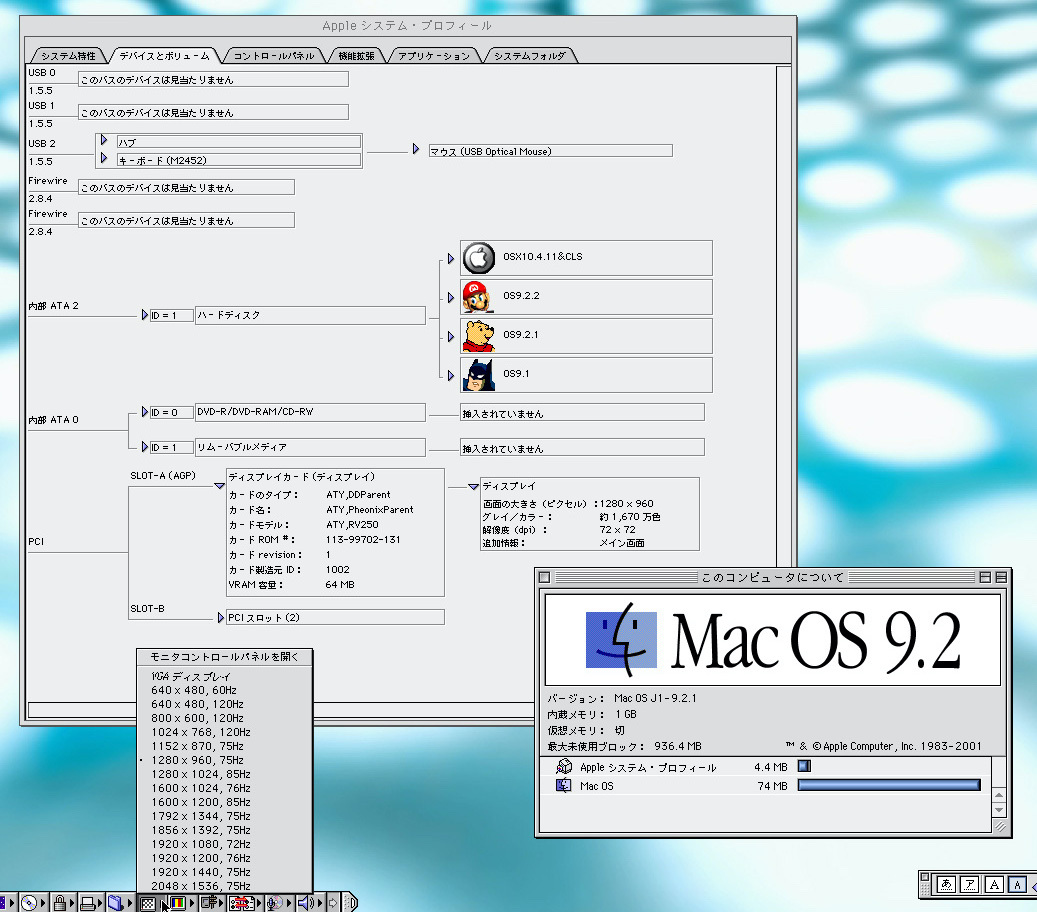The height and width of the screenshot is (912, 1037).
Task: Click the Batman icon for OS9.1 volume
Action: coord(478,375)
